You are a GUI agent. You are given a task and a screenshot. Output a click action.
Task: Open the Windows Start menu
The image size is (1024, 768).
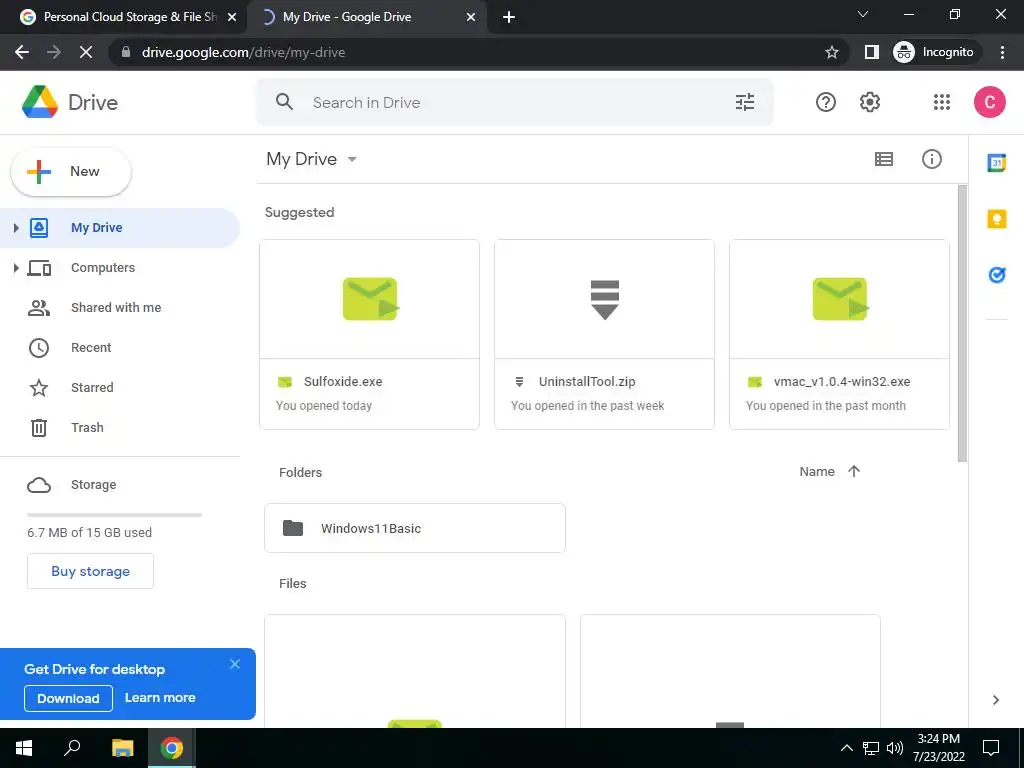[24, 748]
